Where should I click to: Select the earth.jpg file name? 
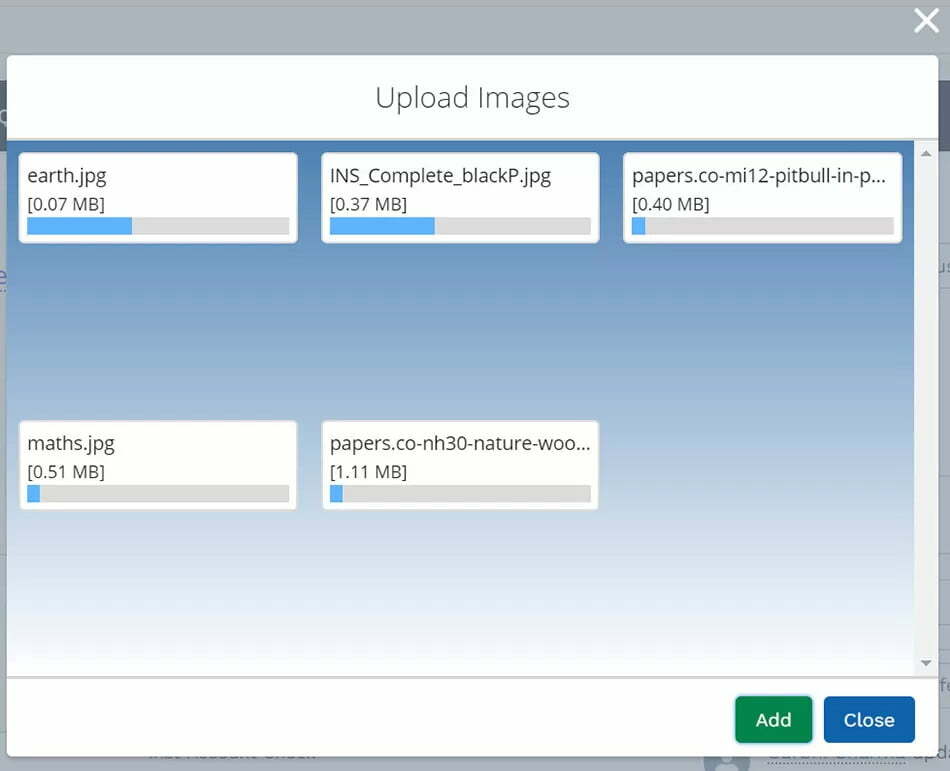click(67, 176)
